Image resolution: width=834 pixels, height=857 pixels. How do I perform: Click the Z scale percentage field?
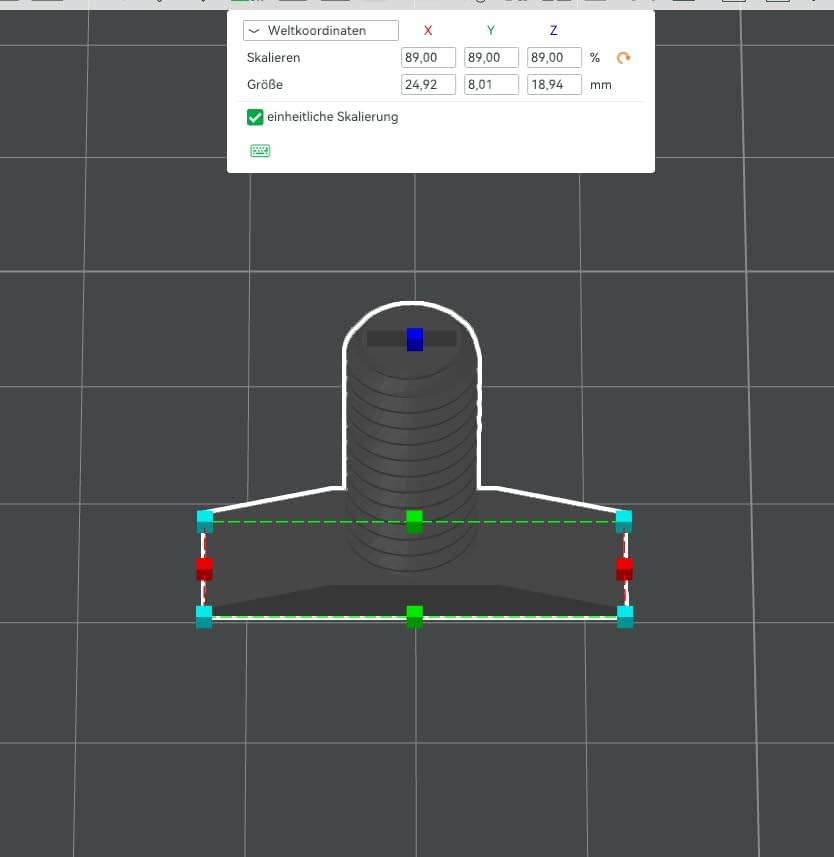pyautogui.click(x=554, y=57)
